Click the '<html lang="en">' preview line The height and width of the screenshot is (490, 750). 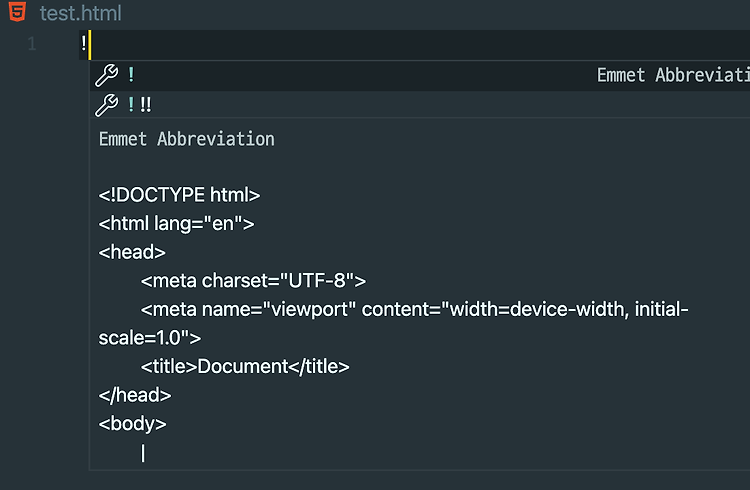pos(176,223)
